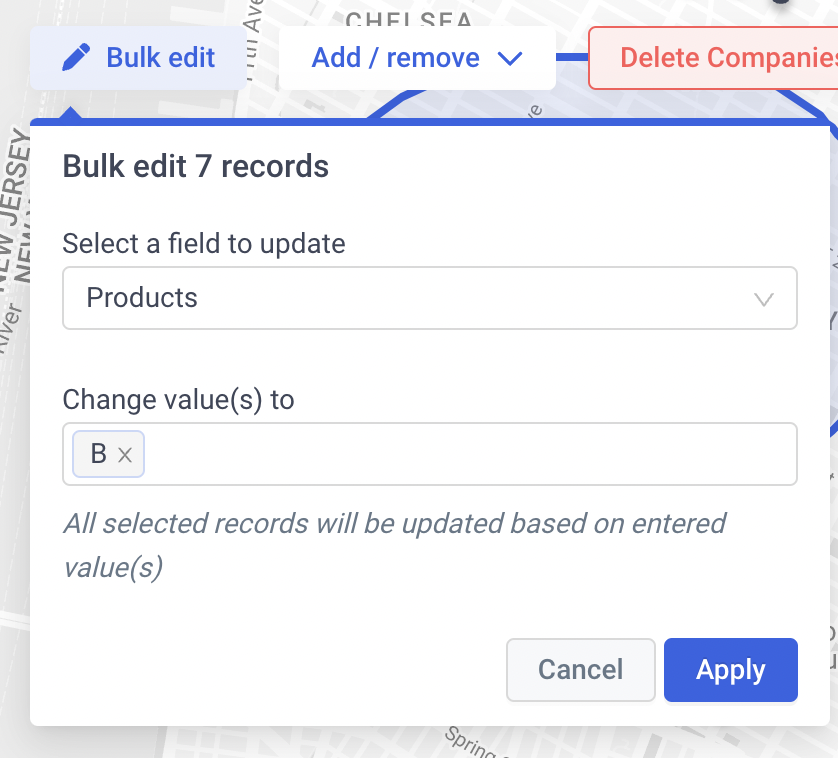This screenshot has width=838, height=758.
Task: Click the chevron arrow on Add / remove
Action: (x=510, y=58)
